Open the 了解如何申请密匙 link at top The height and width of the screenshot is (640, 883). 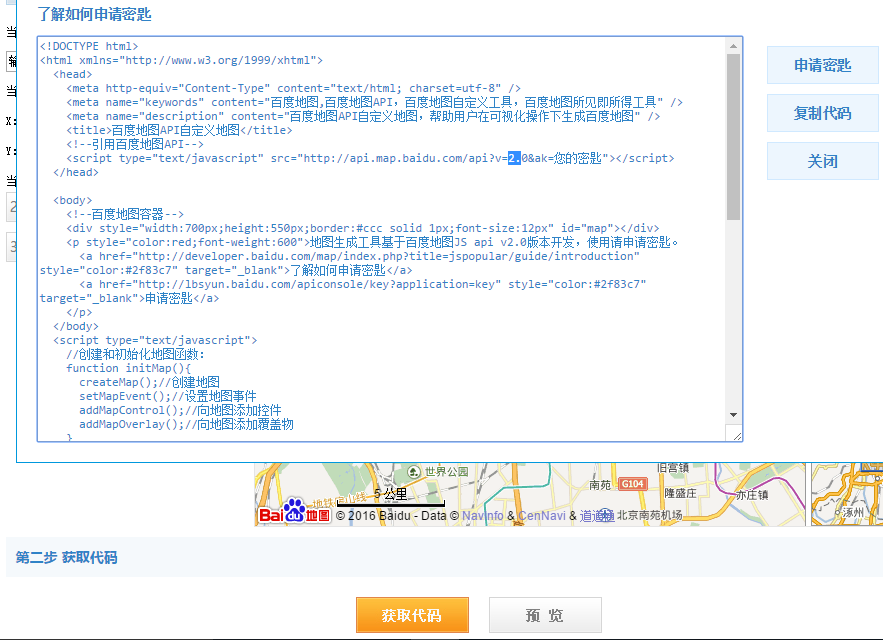95,14
